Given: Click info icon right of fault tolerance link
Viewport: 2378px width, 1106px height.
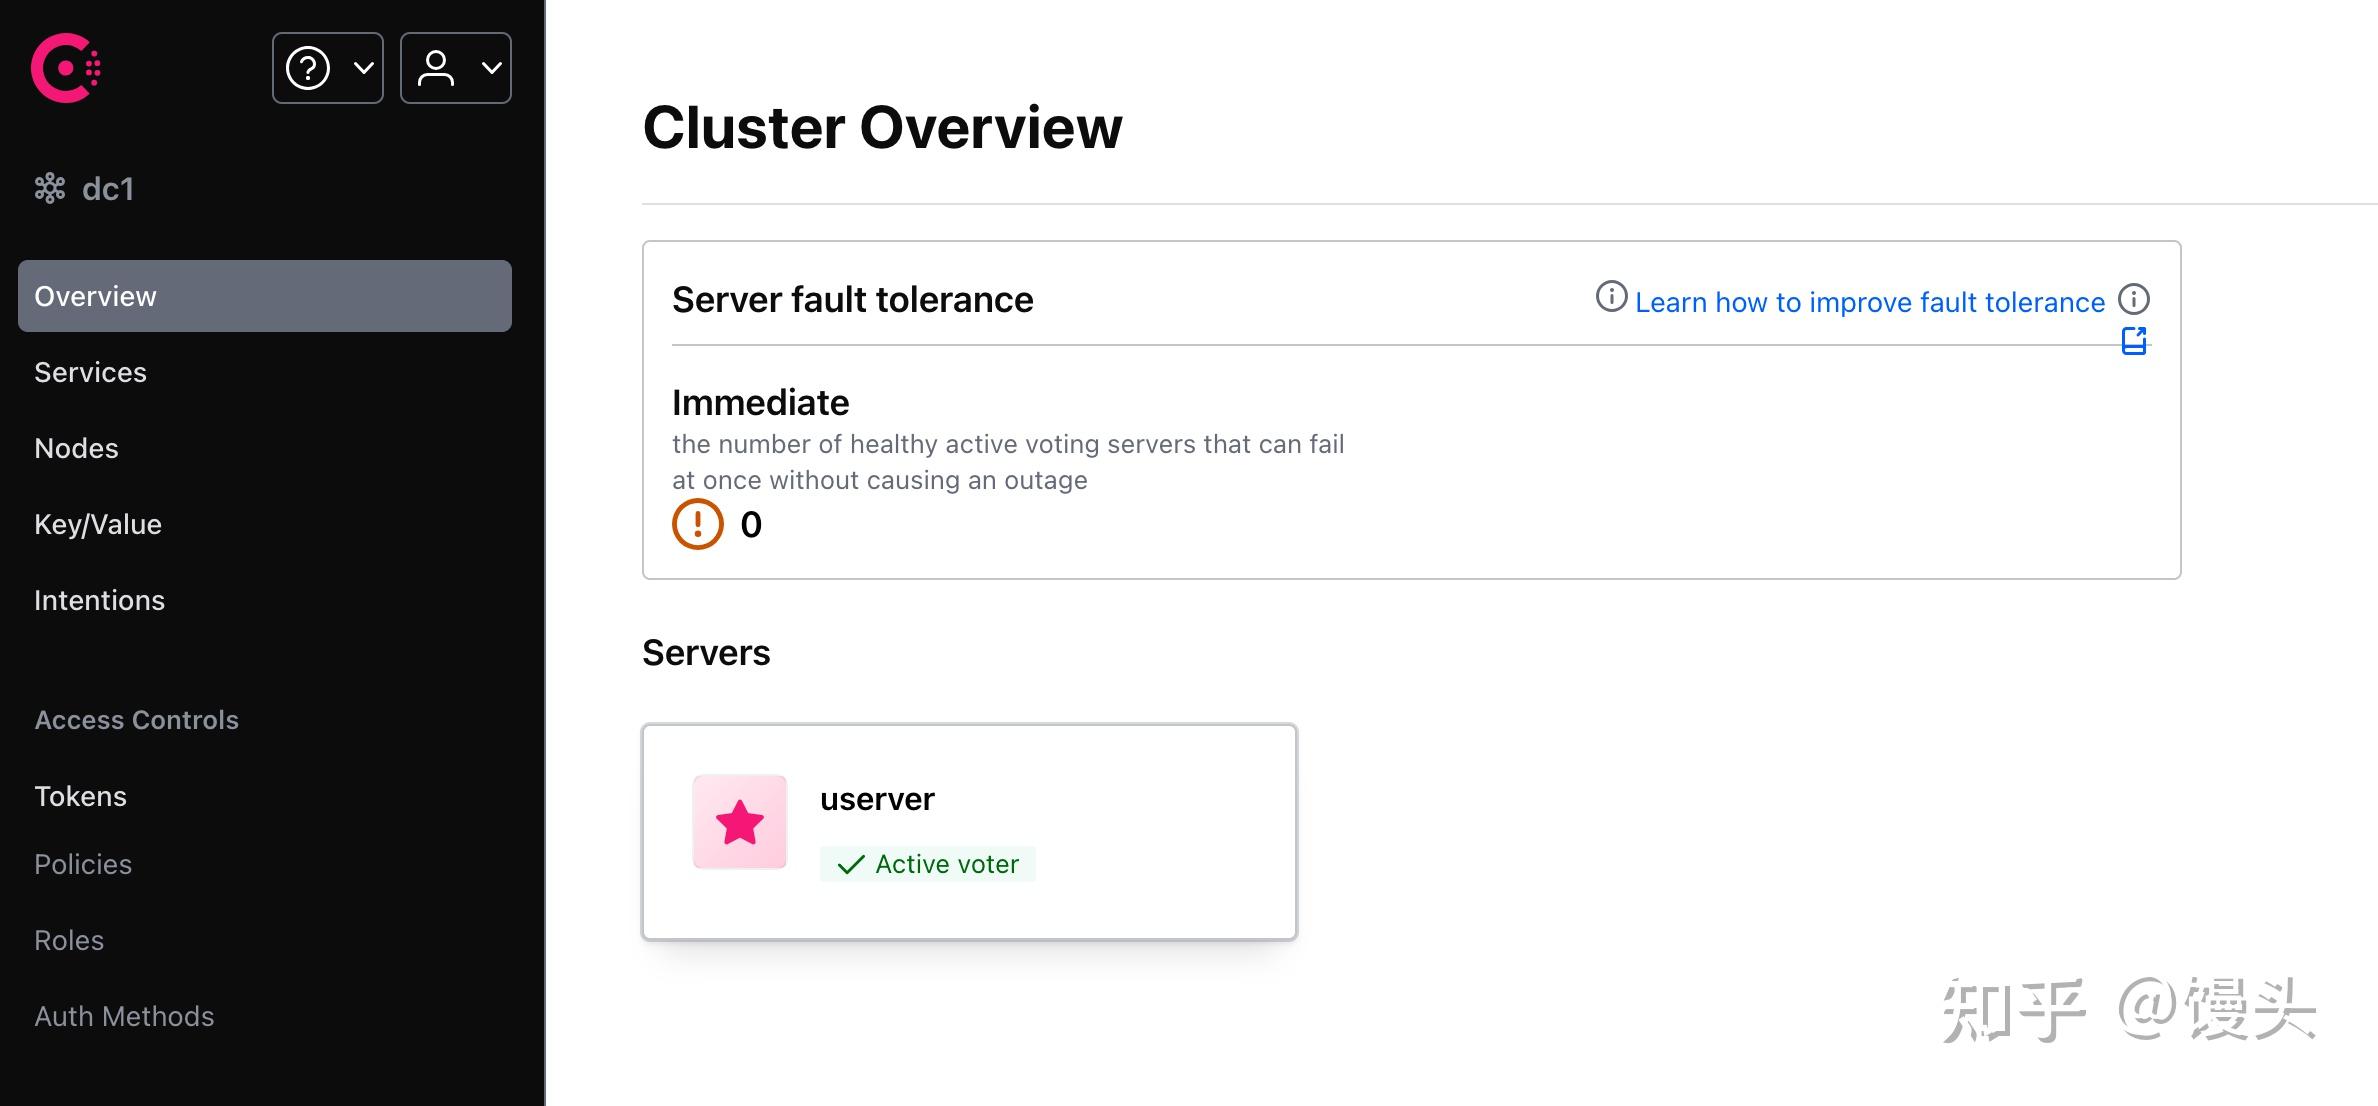Looking at the screenshot, I should (x=2134, y=299).
